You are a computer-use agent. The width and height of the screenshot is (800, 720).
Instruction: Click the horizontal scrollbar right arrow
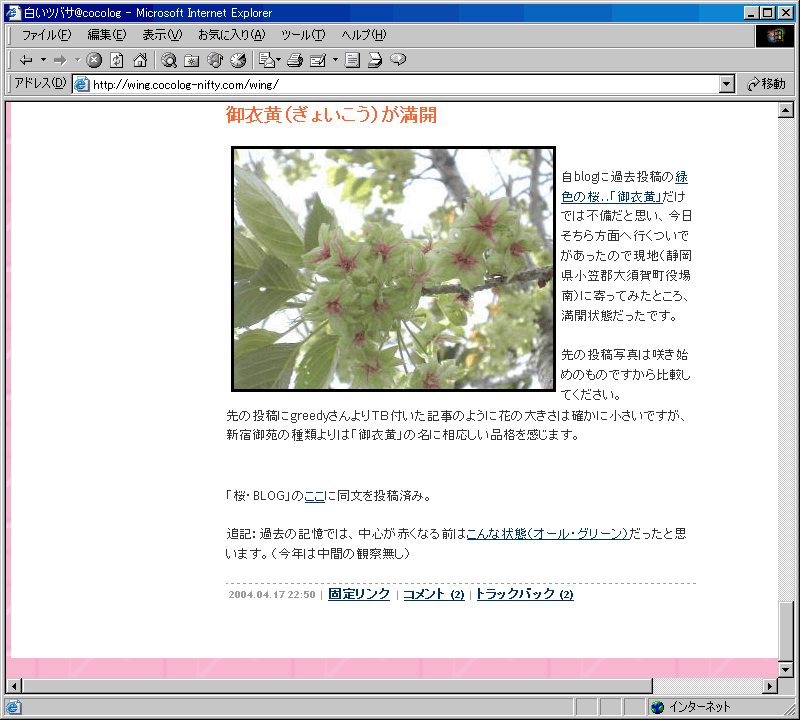pyautogui.click(x=770, y=686)
